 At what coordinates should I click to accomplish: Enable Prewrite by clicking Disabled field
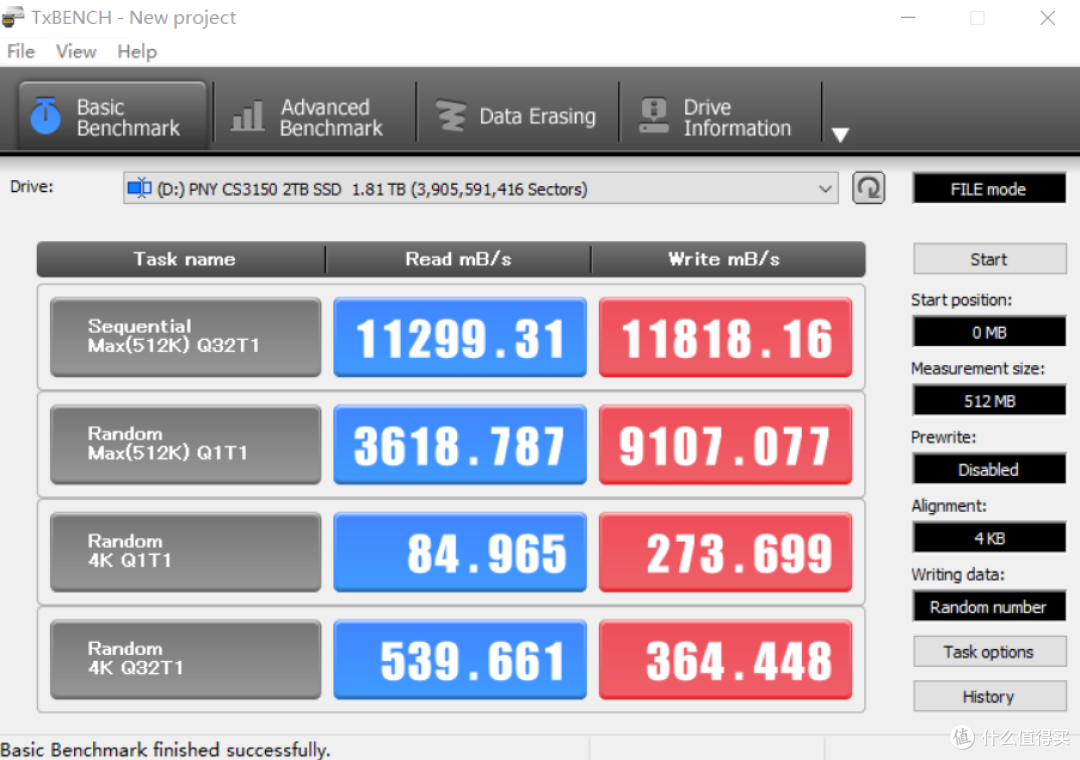988,469
